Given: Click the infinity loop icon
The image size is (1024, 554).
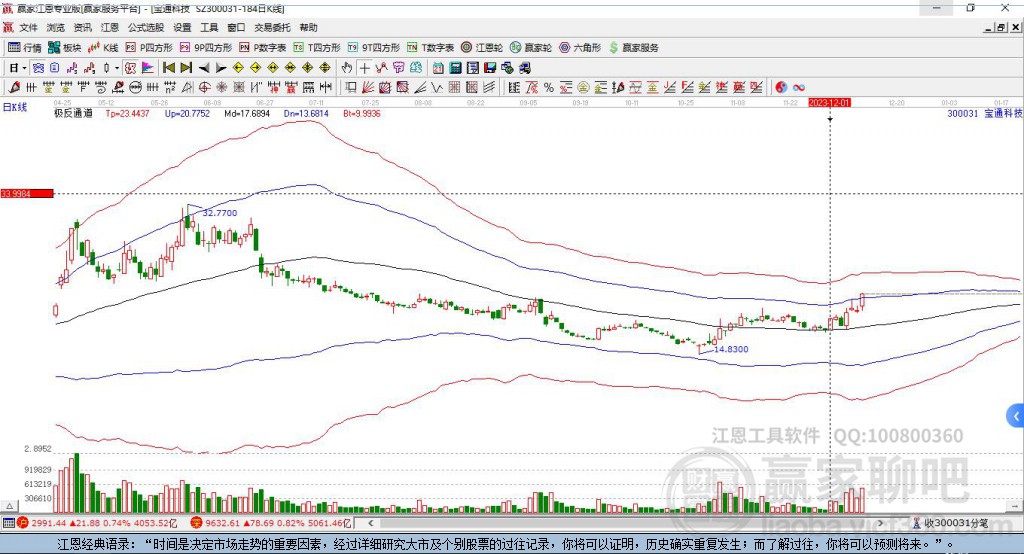Looking at the screenshot, I should tap(799, 88).
